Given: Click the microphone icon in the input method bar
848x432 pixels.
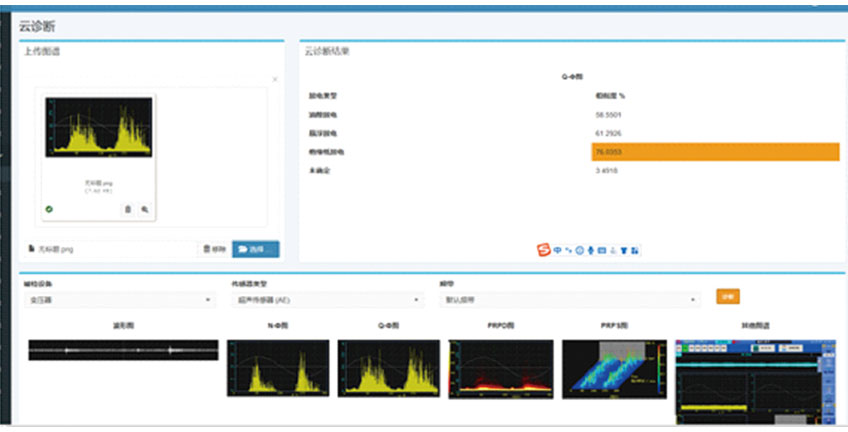Looking at the screenshot, I should pyautogui.click(x=590, y=250).
